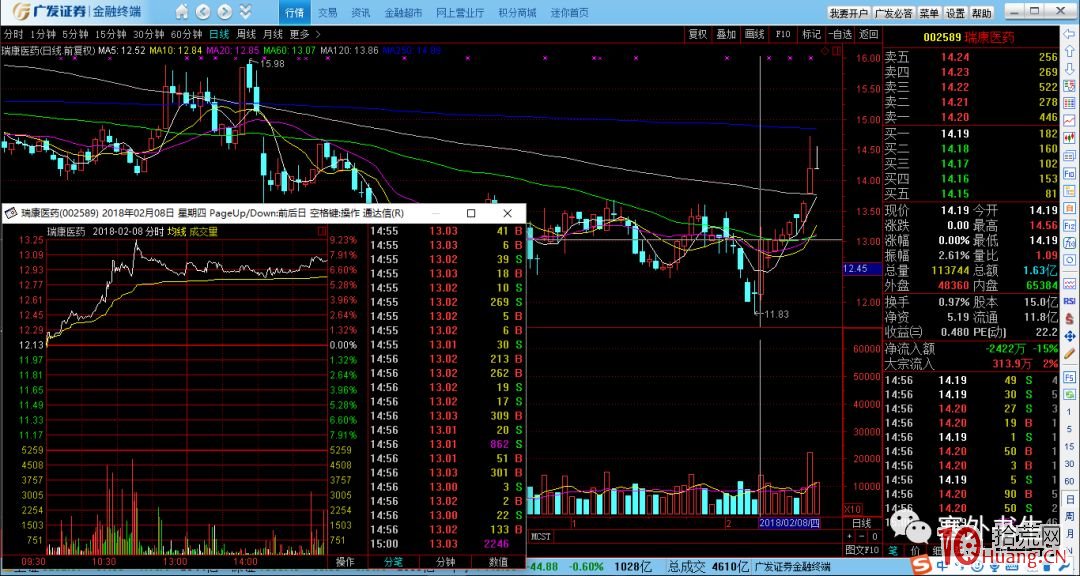The image size is (1080, 576).
Task: Open the 分钟 tab in popup
Action: point(446,562)
